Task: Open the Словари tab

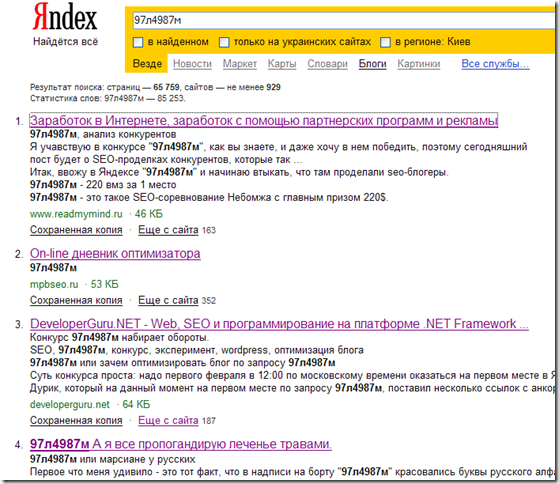Action: [x=328, y=64]
